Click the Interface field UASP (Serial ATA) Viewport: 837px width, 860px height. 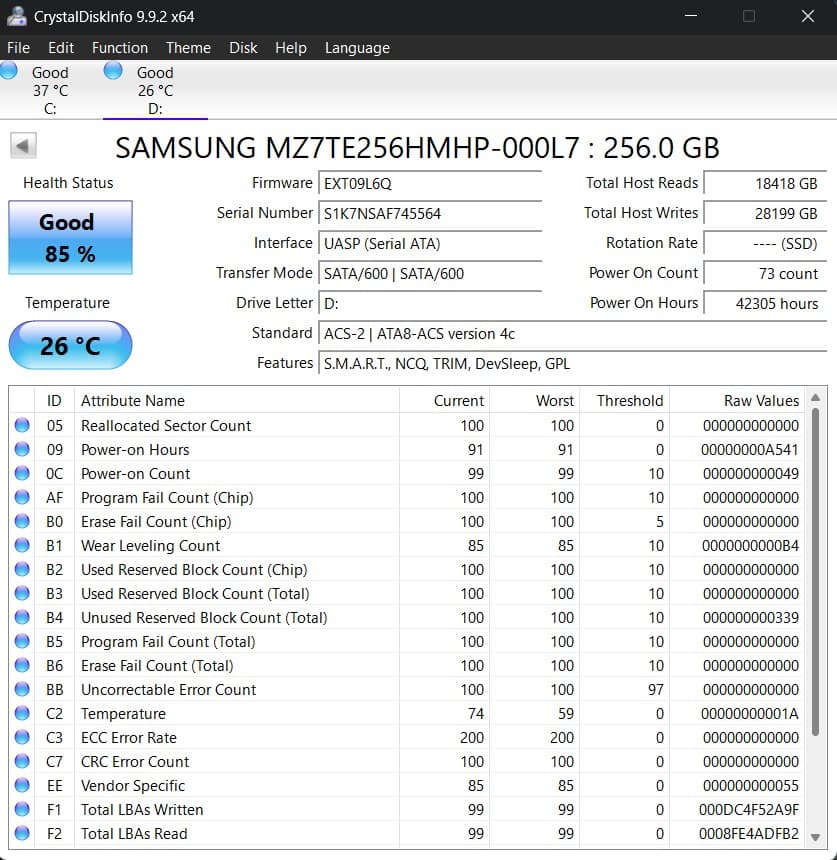tap(430, 244)
